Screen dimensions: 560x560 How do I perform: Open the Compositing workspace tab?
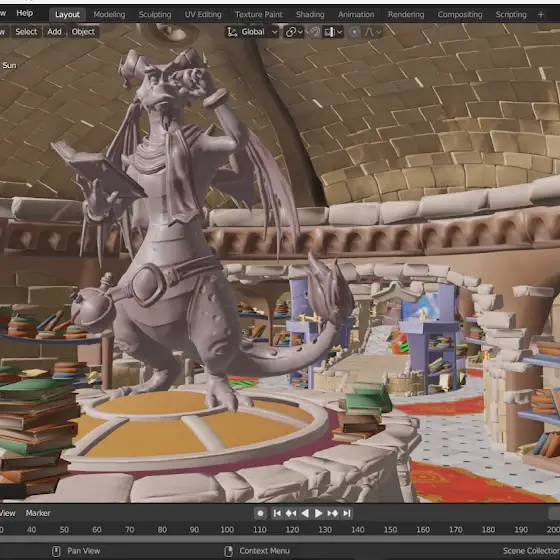point(460,14)
